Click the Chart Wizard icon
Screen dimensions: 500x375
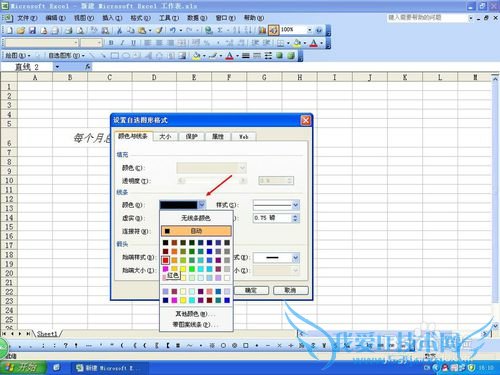click(262, 30)
